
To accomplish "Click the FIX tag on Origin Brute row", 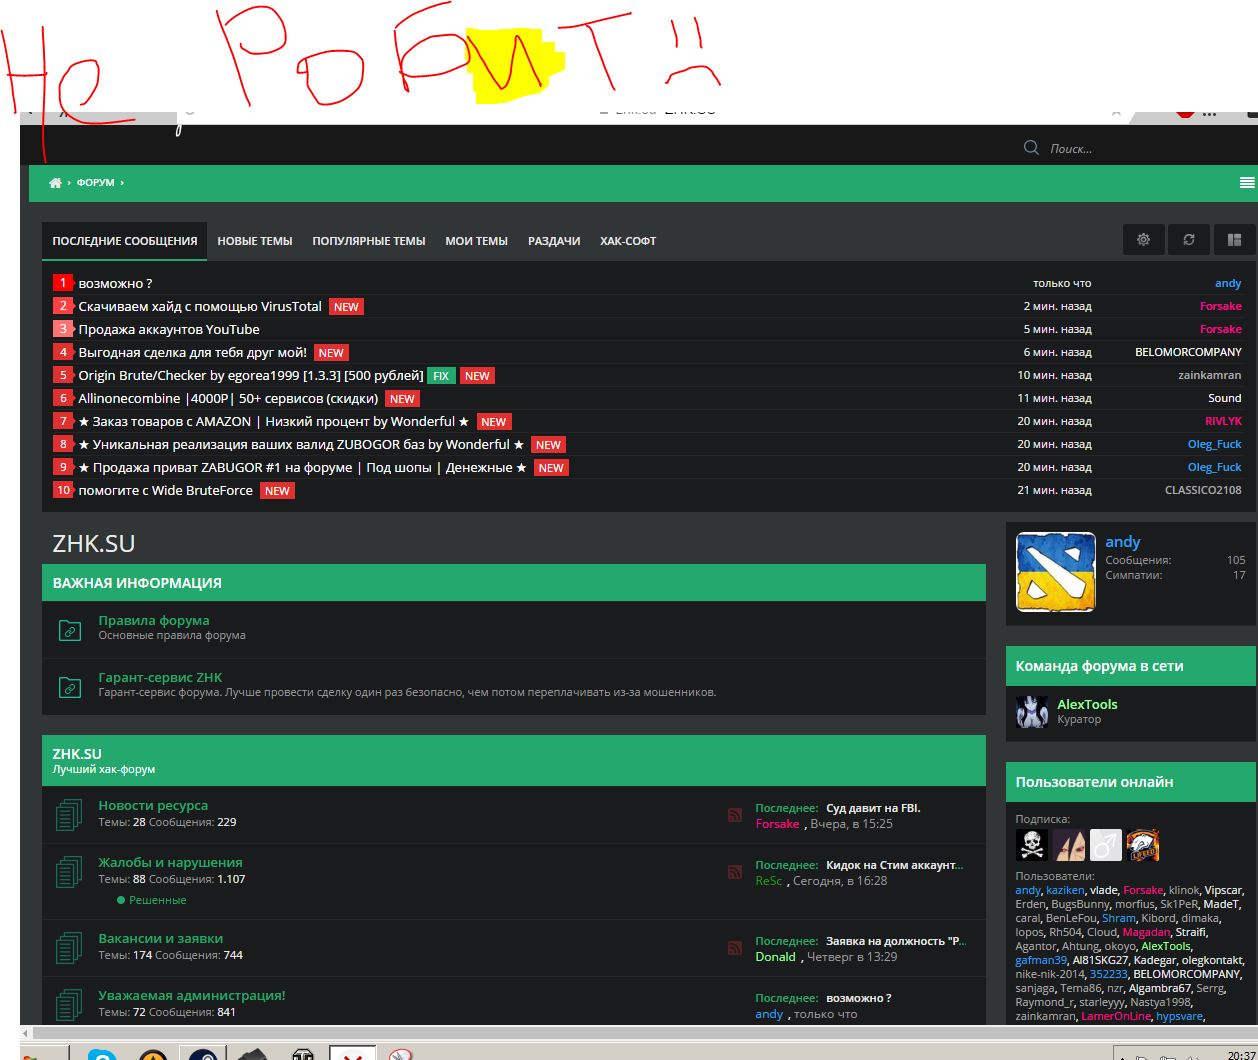I will [441, 376].
